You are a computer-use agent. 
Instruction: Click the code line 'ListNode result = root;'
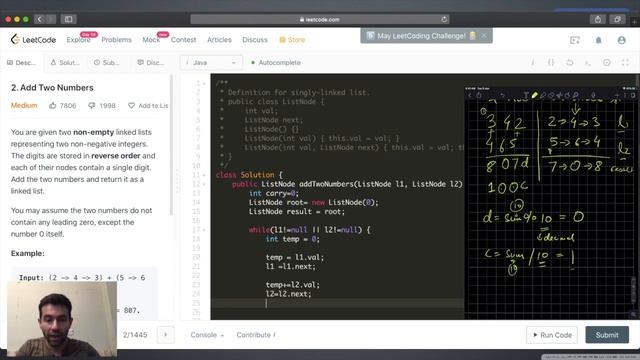[297, 212]
